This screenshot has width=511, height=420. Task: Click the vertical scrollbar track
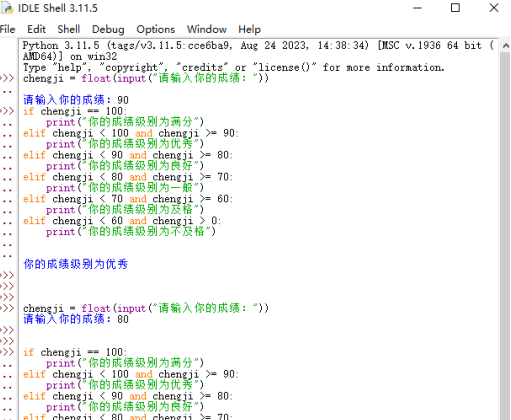(x=505, y=233)
